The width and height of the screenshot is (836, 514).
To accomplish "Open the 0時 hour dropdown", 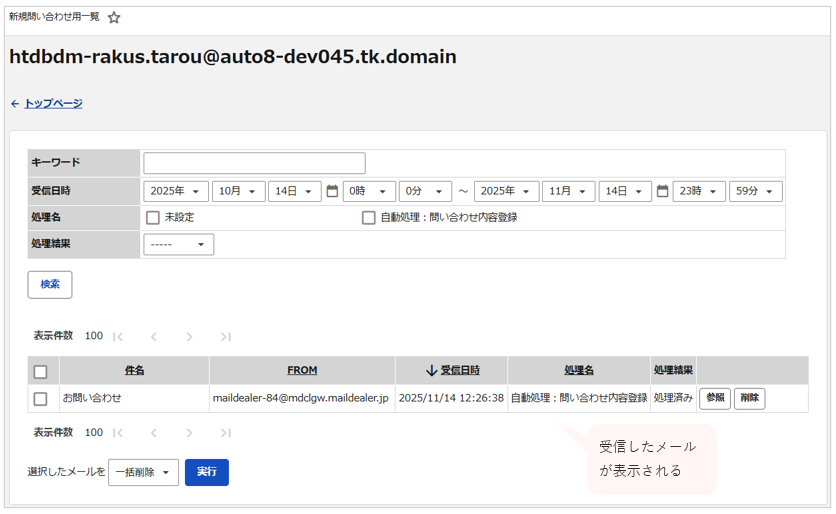I will coord(369,191).
